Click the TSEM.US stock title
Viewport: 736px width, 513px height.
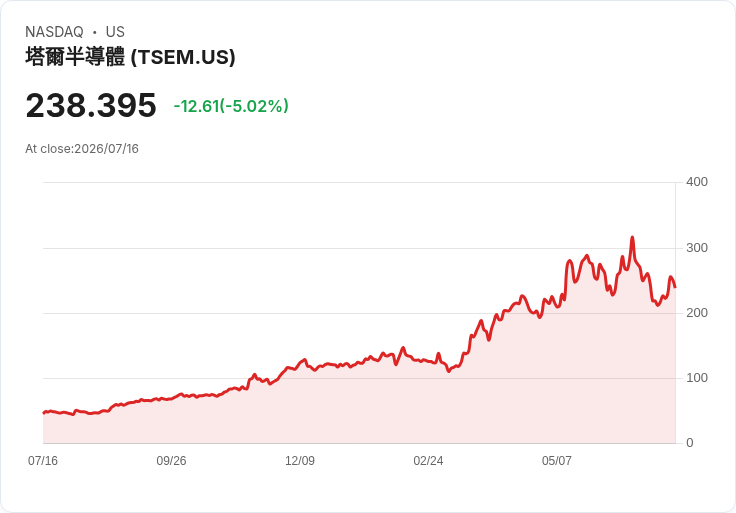coord(130,57)
